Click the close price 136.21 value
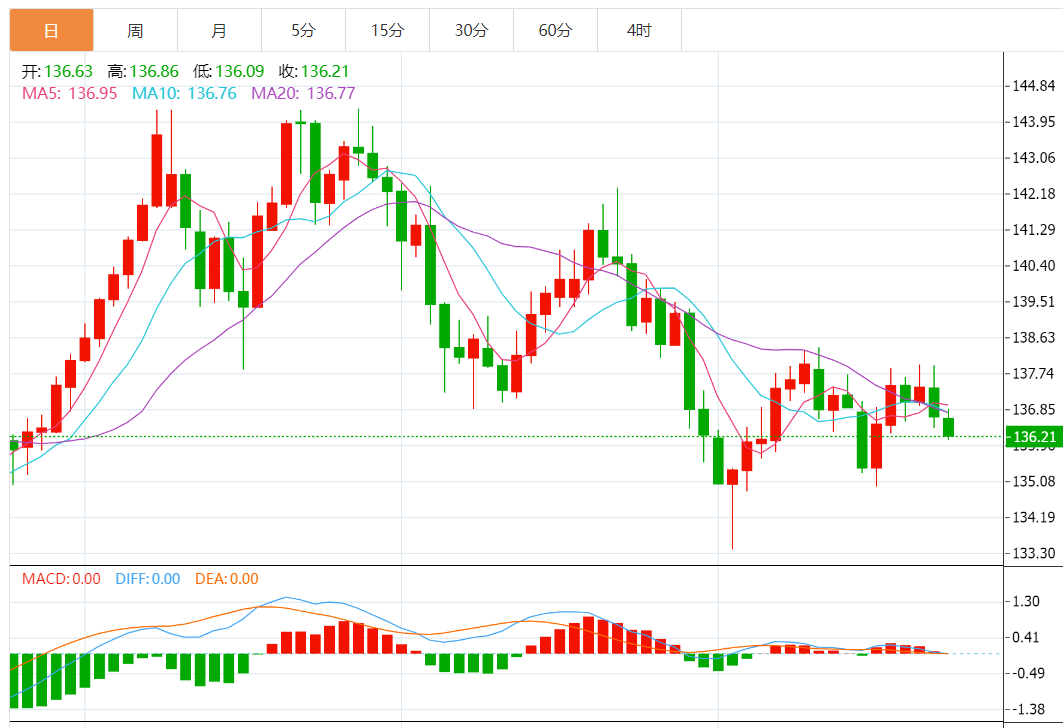The height and width of the screenshot is (728, 1063). tap(325, 71)
